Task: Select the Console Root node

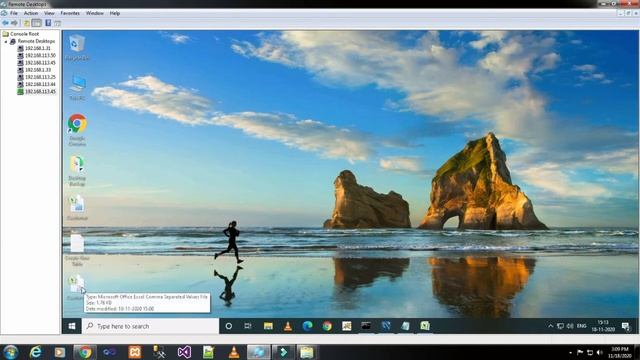Action: point(24,34)
